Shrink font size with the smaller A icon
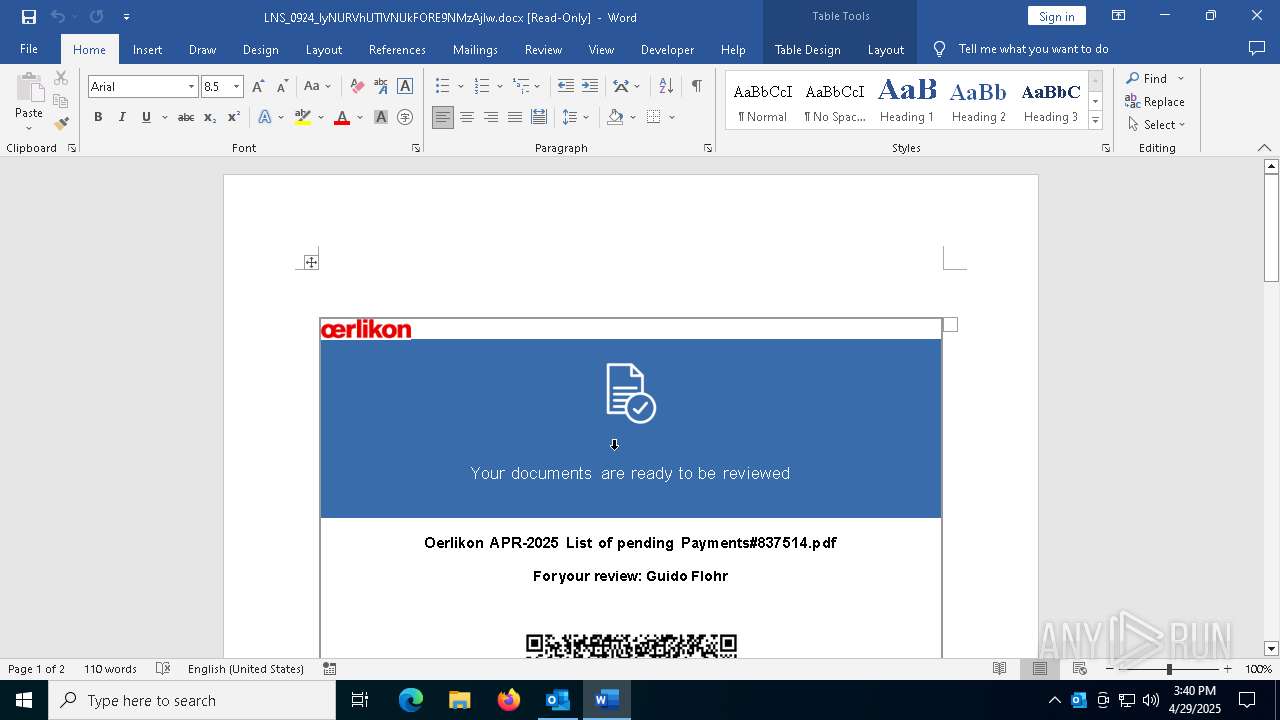This screenshot has width=1280, height=720. point(282,86)
